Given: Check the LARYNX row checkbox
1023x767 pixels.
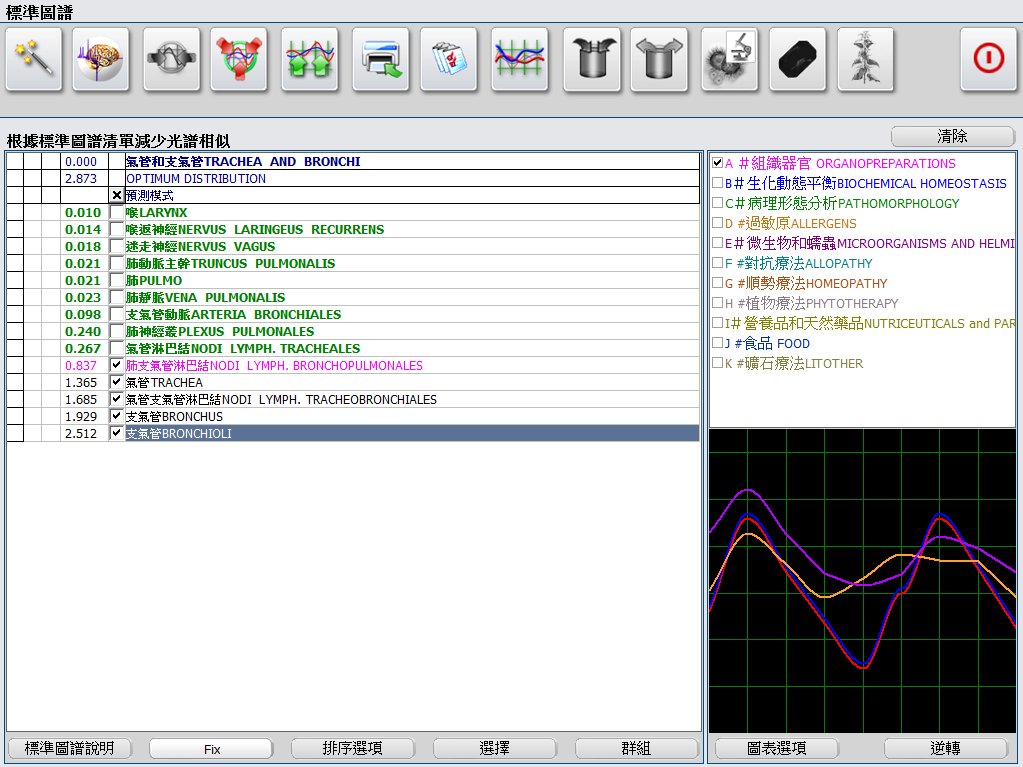Looking at the screenshot, I should (x=117, y=213).
